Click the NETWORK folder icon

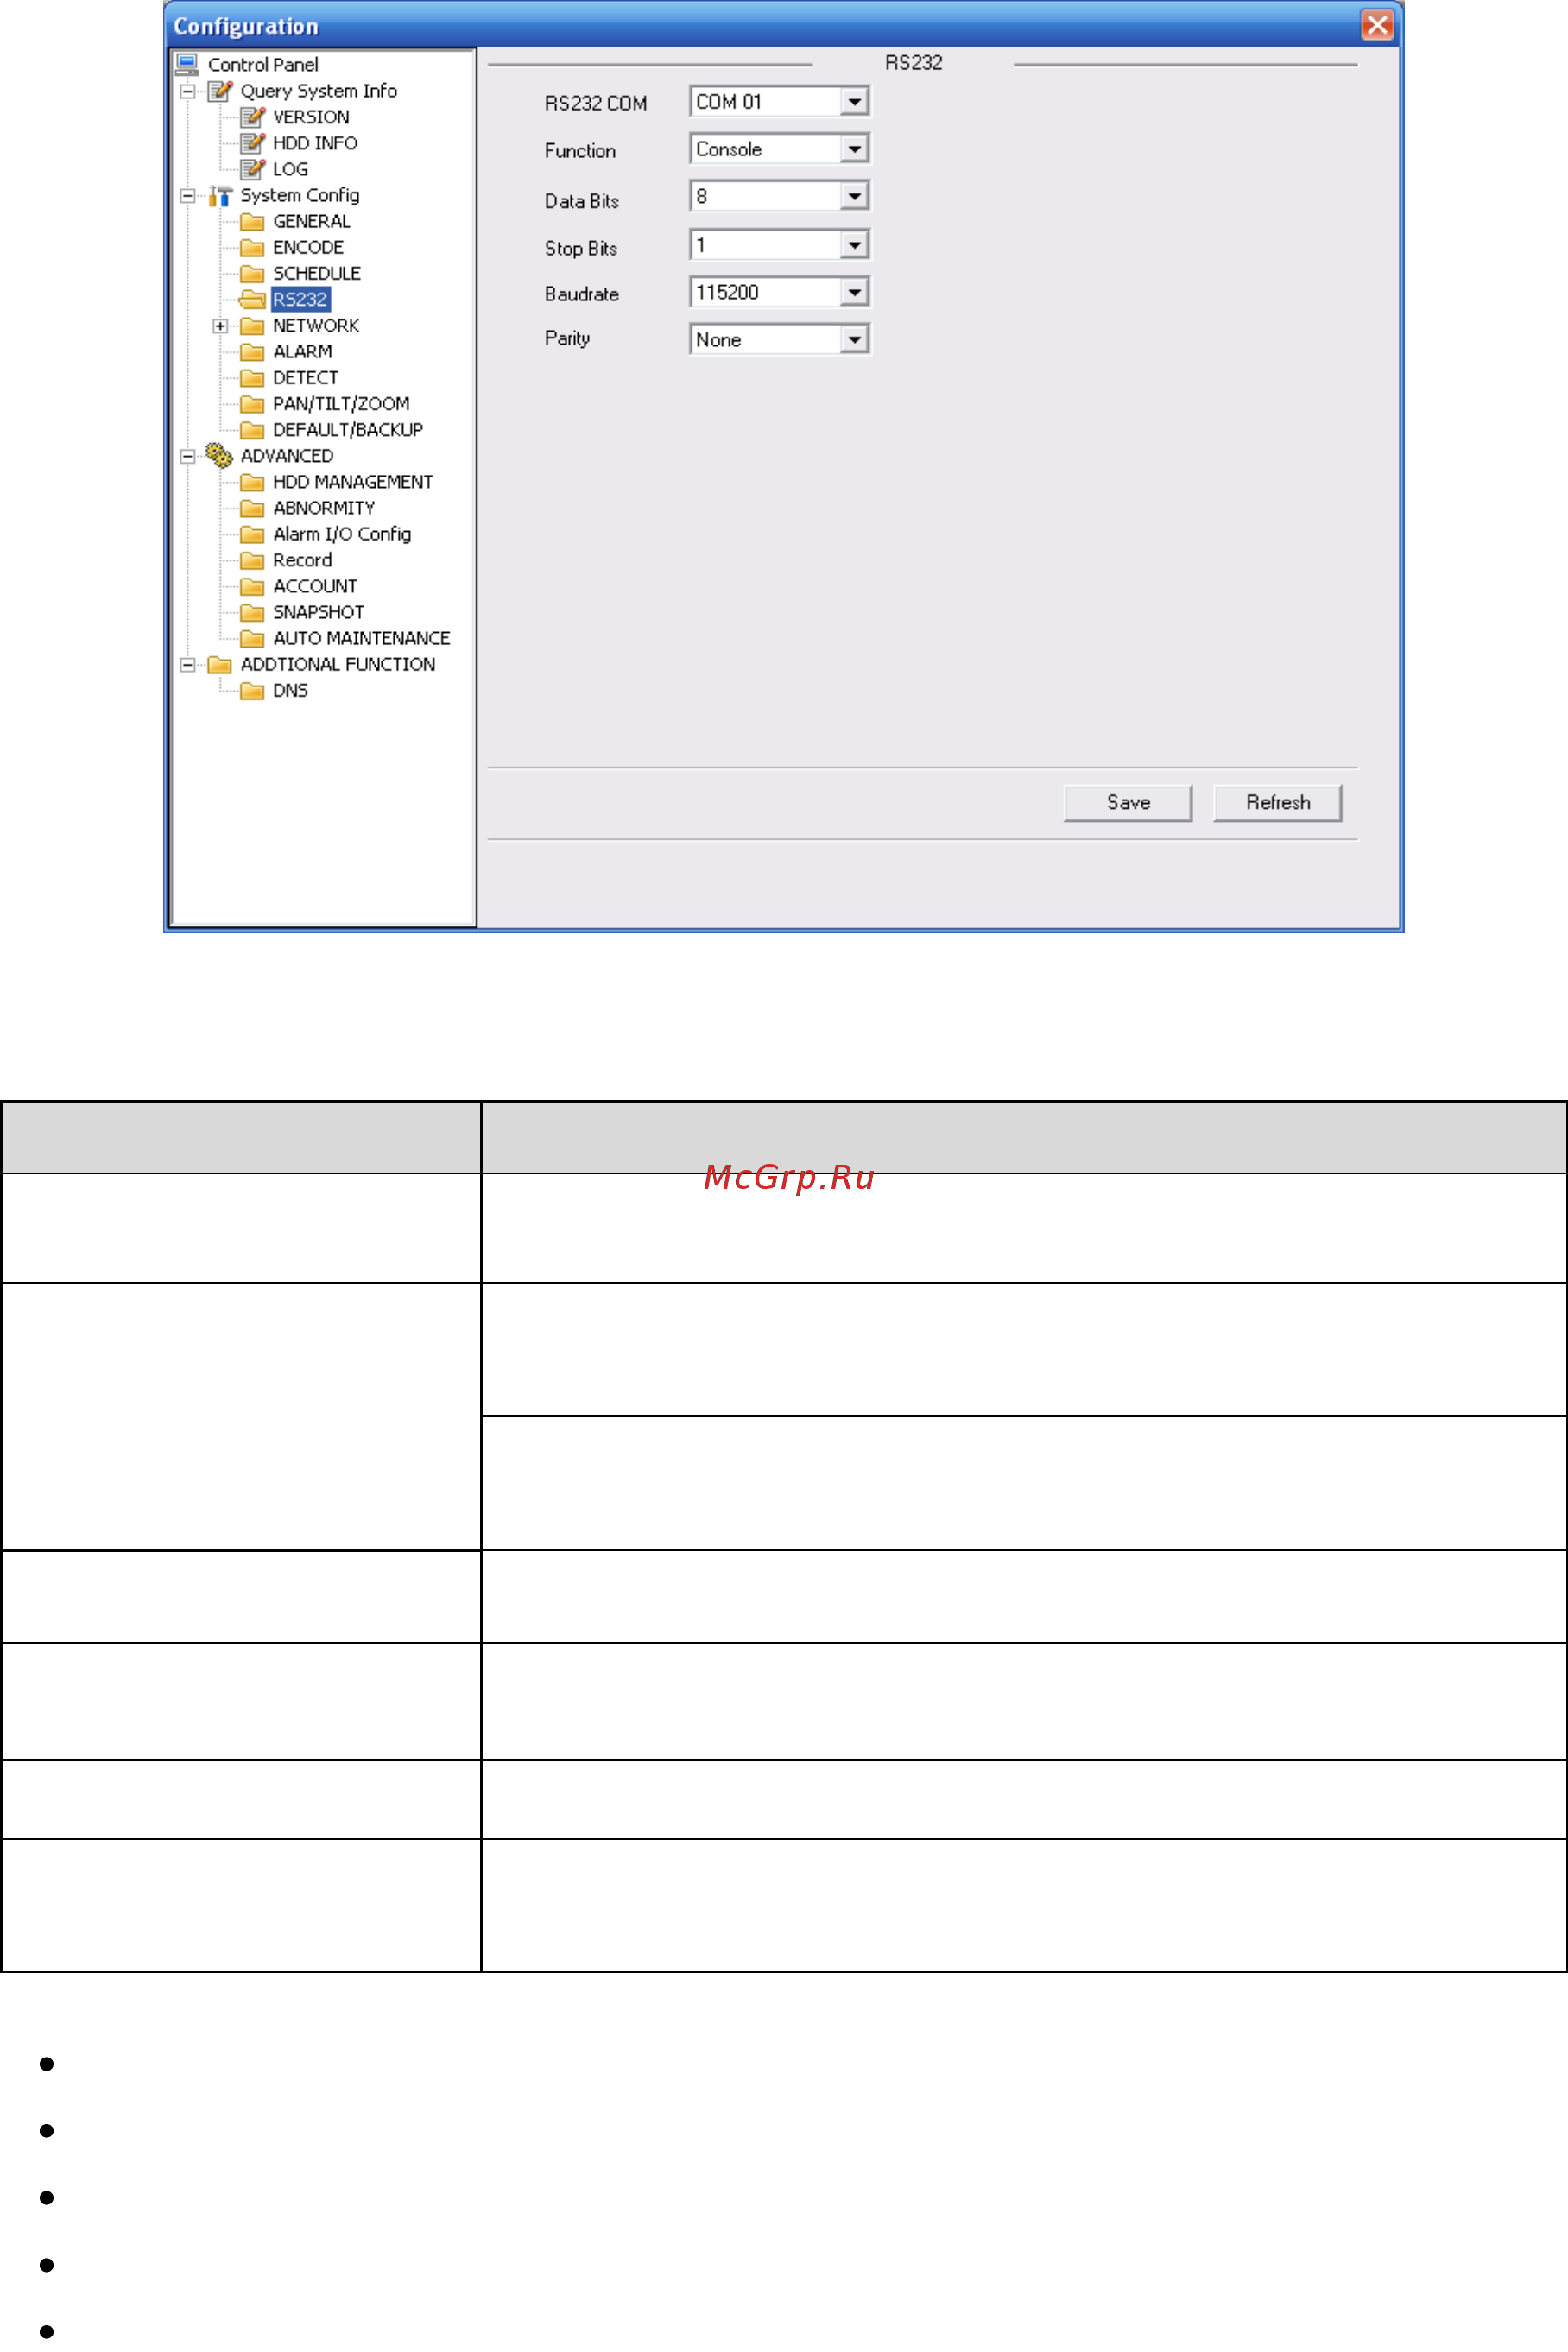tap(253, 326)
